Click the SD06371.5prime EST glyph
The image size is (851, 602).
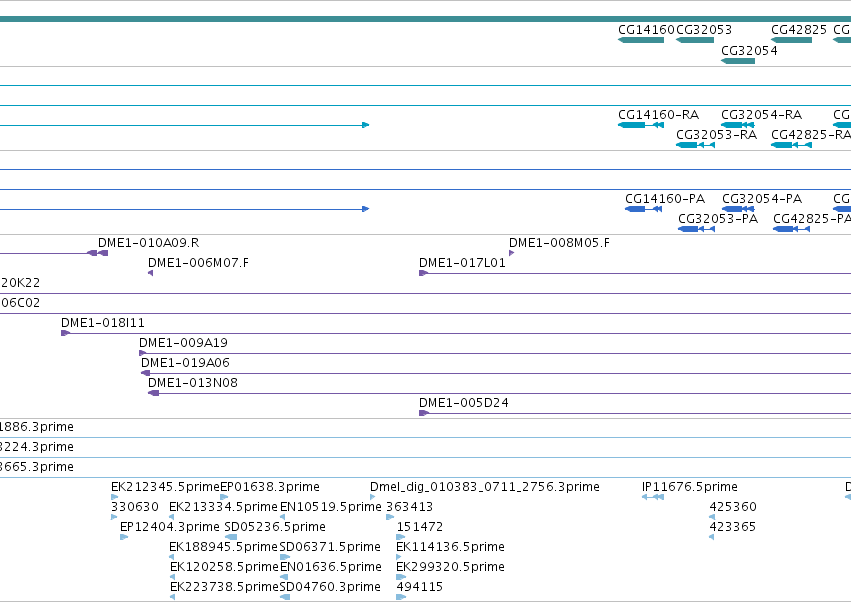[285, 557]
